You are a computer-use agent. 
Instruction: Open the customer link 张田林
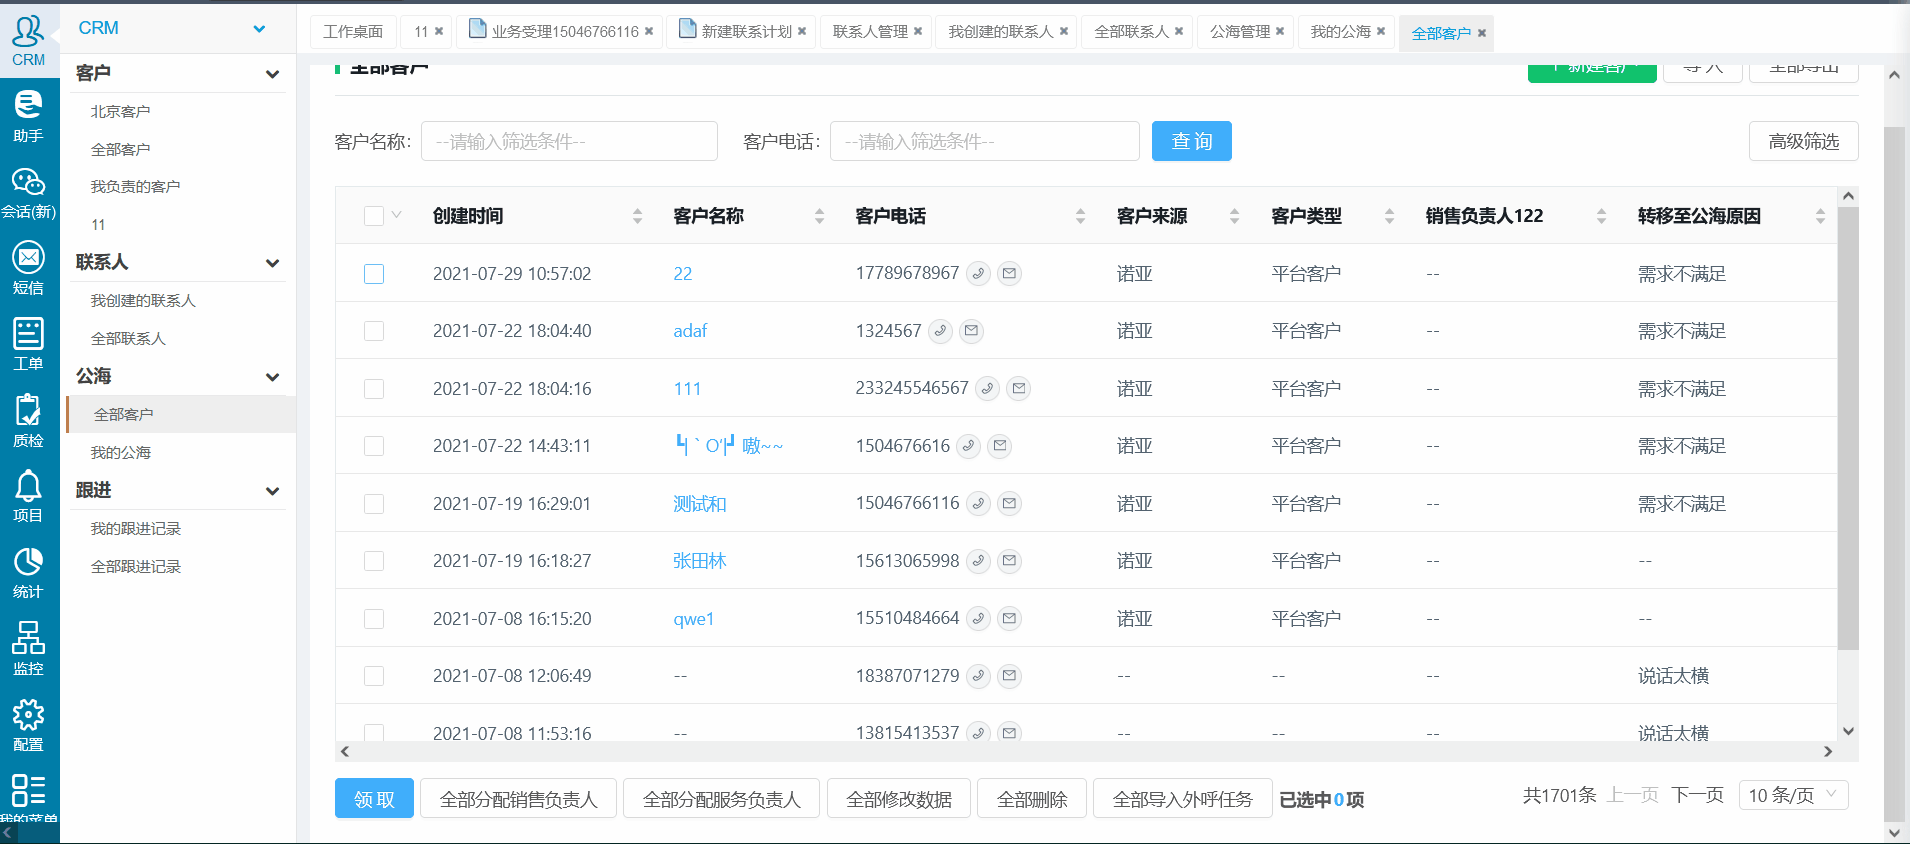(699, 561)
